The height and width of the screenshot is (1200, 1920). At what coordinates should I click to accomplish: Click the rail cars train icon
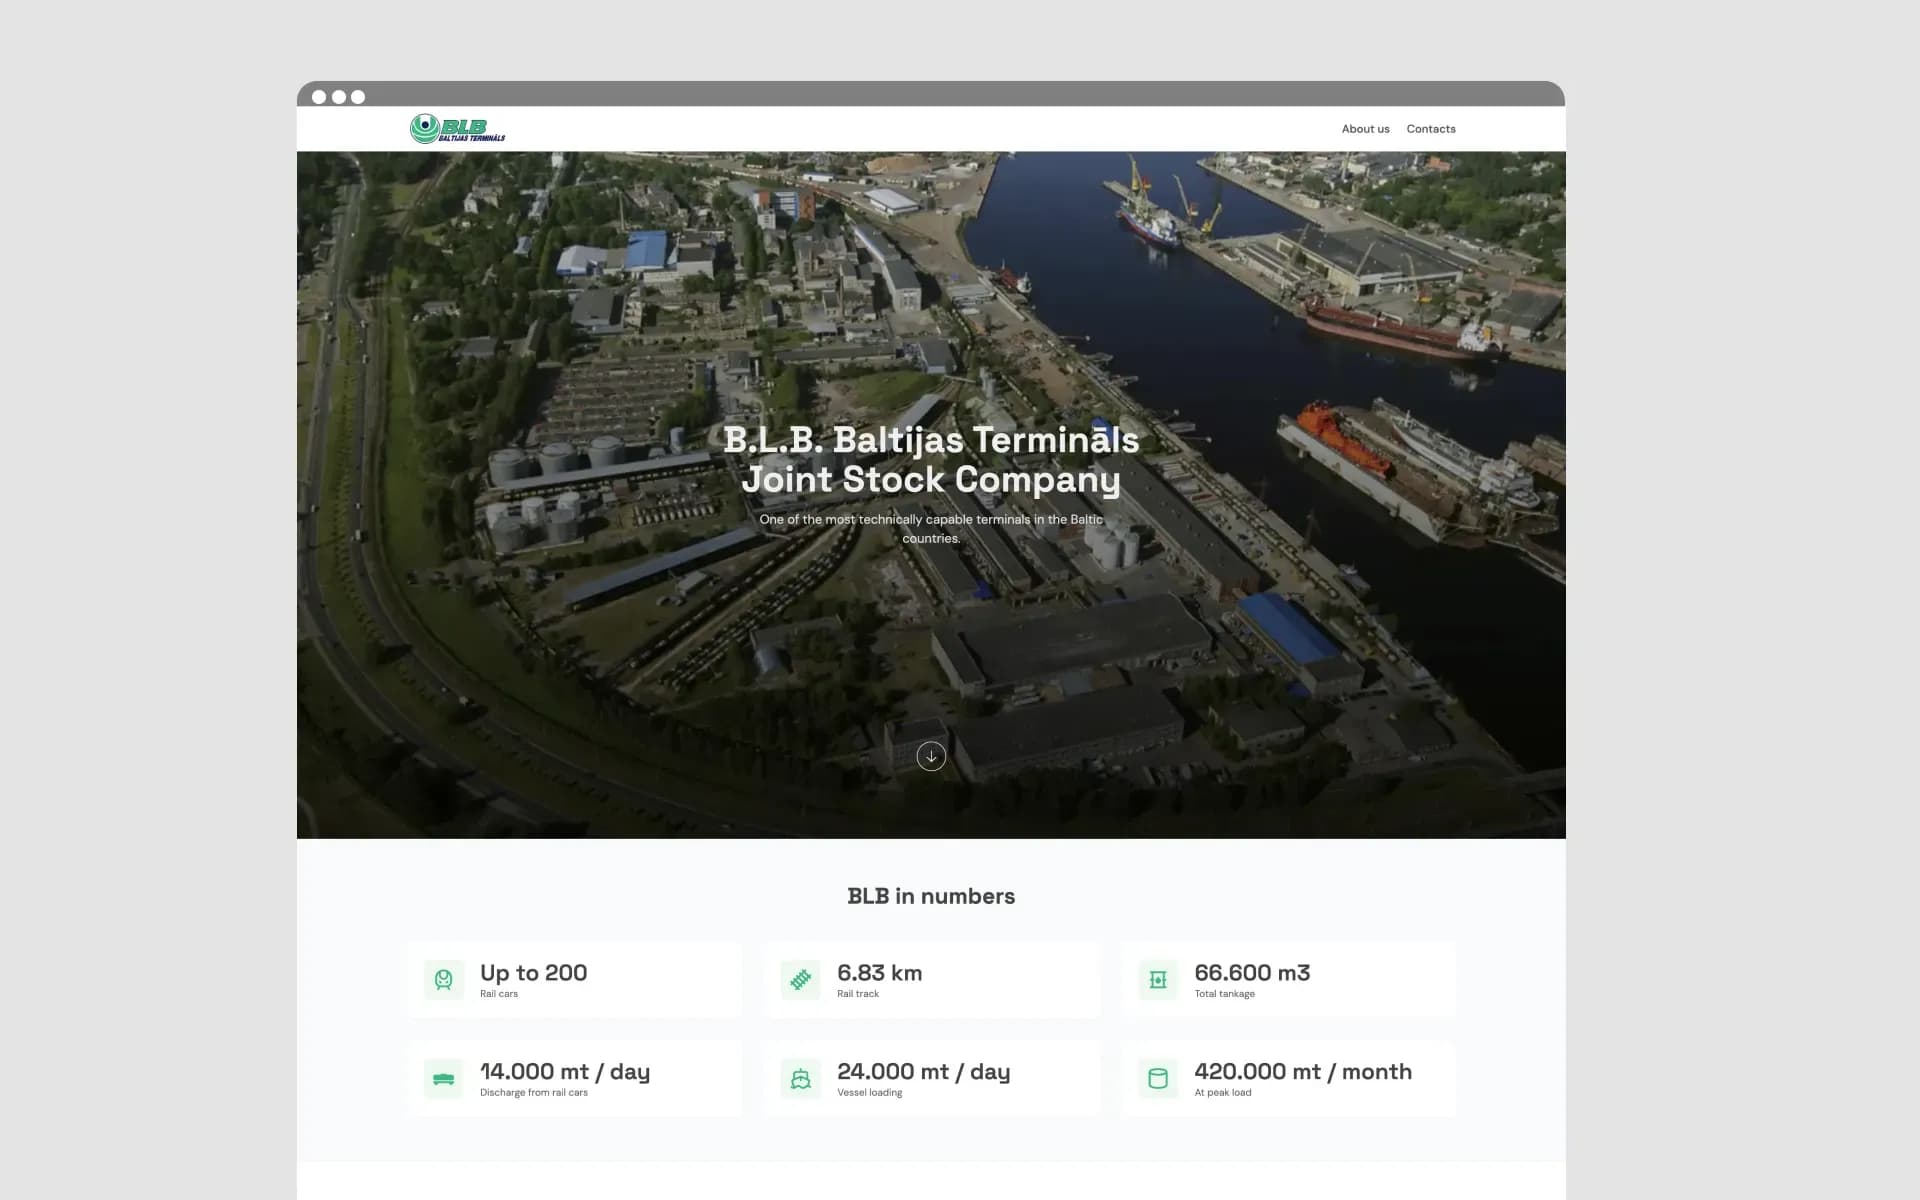click(444, 980)
